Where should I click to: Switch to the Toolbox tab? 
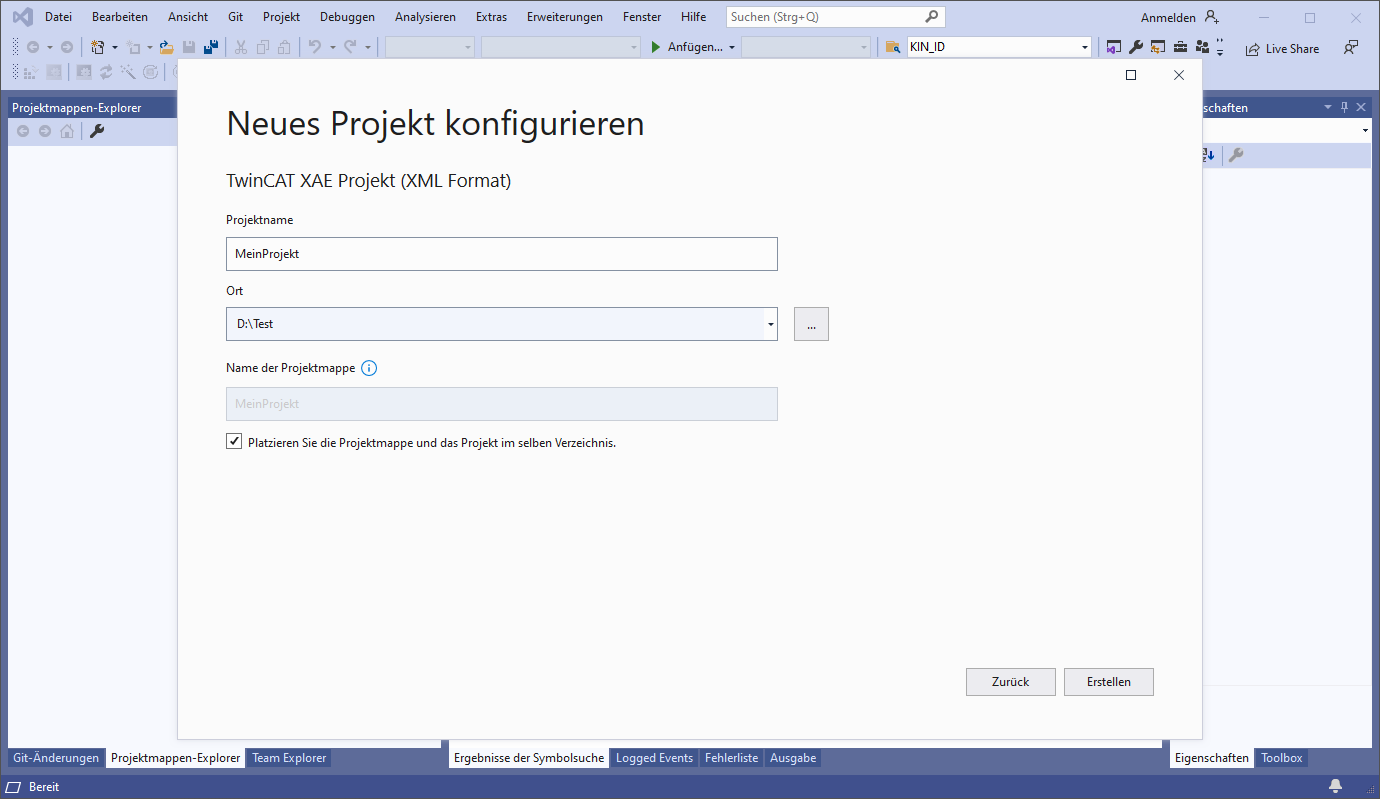(x=1282, y=758)
